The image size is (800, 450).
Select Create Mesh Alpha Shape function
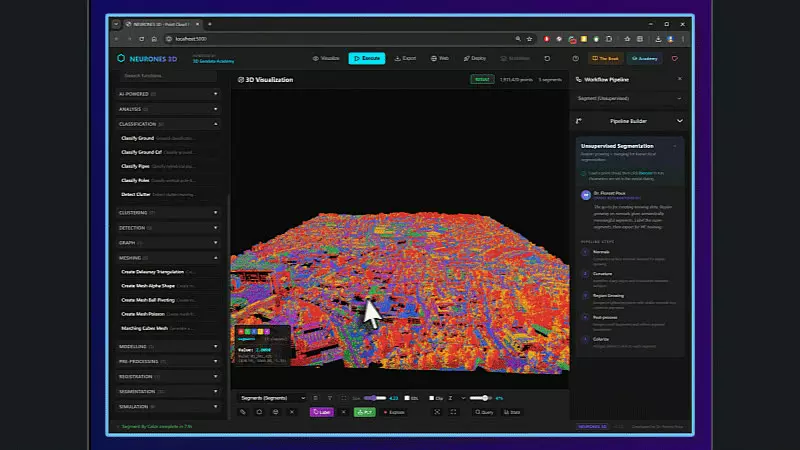tap(168, 286)
